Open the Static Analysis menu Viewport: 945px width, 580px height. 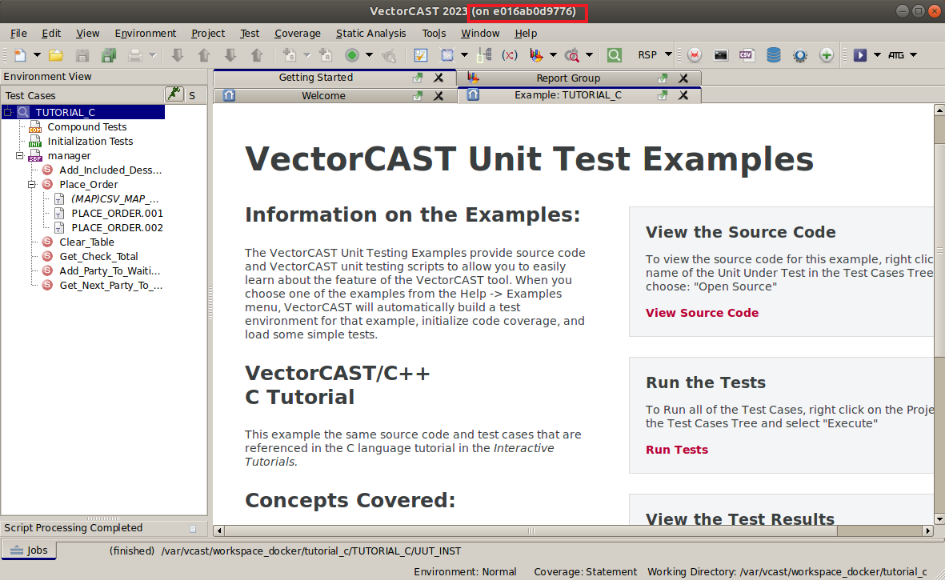click(371, 33)
